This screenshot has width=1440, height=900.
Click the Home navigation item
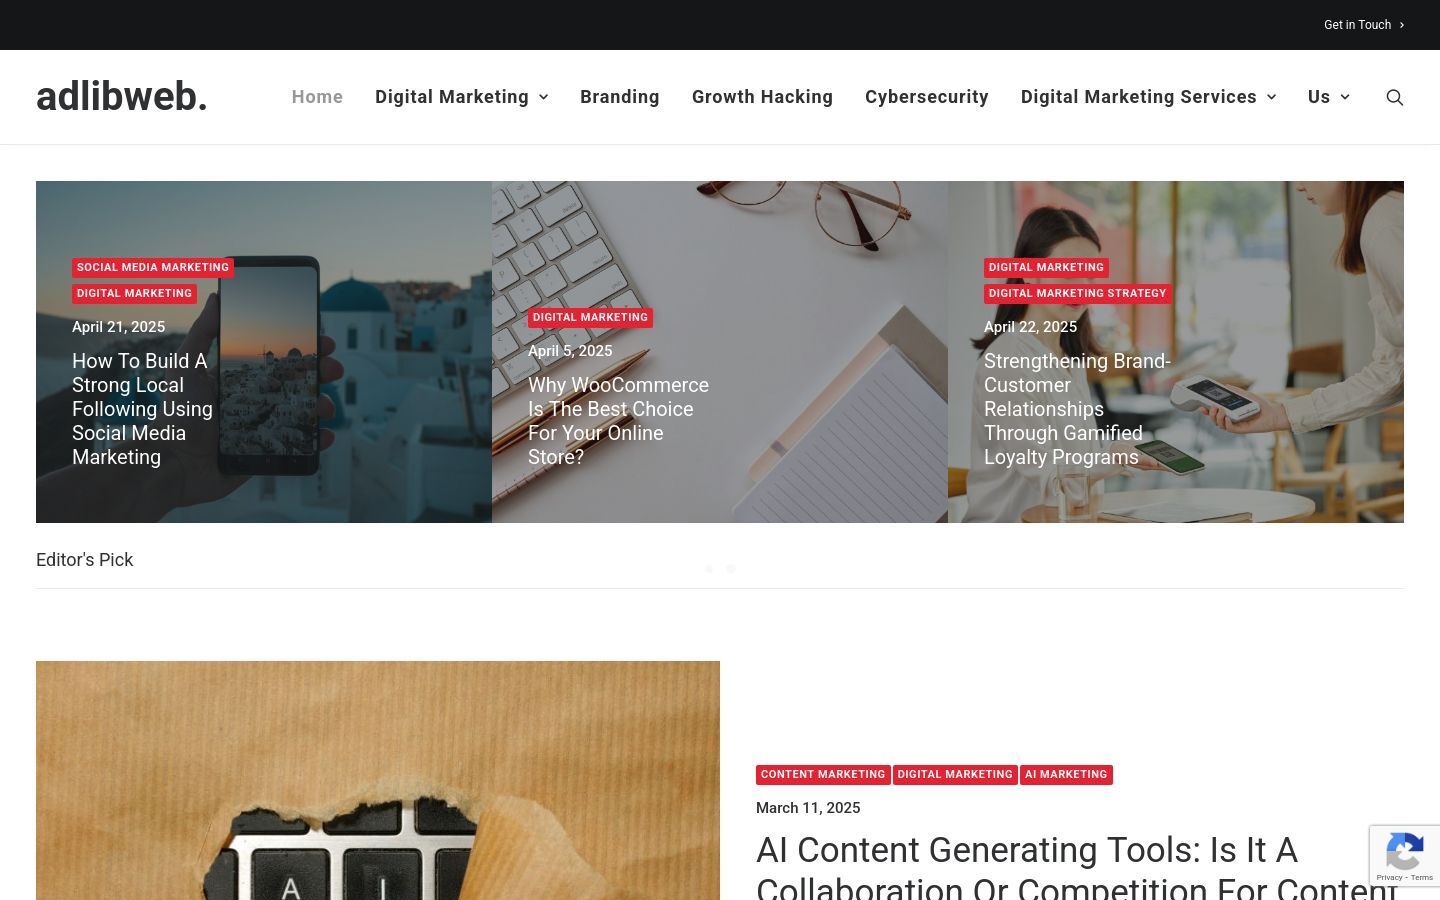(x=317, y=97)
